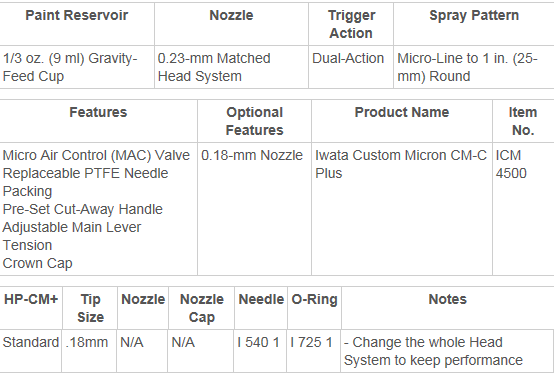Screen dimensions: 554x374
Task: Click the Optional Features header
Action: (254, 121)
